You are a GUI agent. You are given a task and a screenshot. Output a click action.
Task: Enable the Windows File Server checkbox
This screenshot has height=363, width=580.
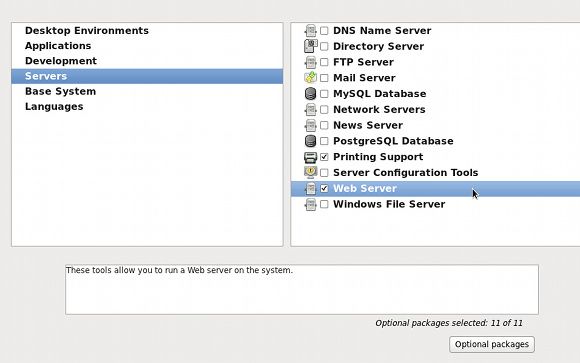(x=324, y=204)
